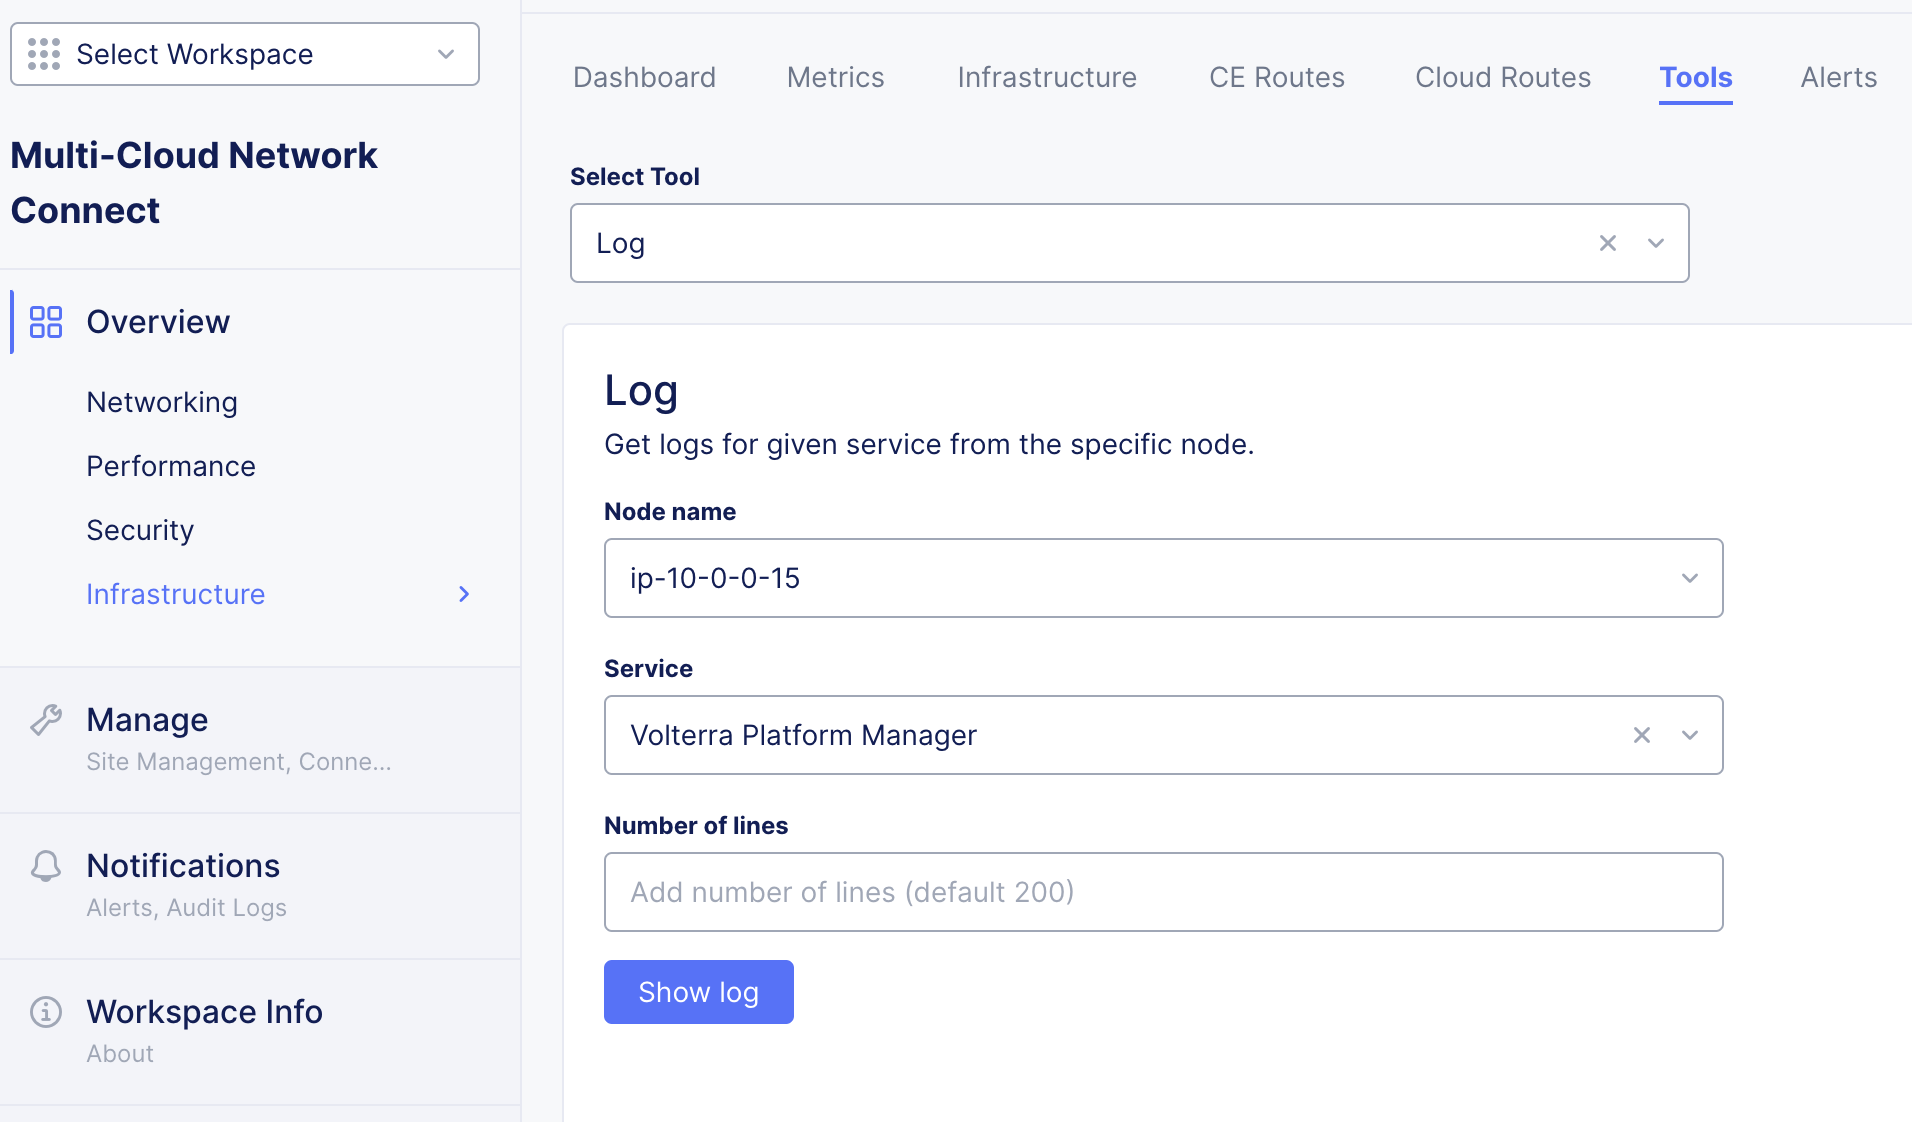Expand Infrastructure submenu chevron in sidebar
Screen dimensions: 1912x1122
[x=464, y=594]
